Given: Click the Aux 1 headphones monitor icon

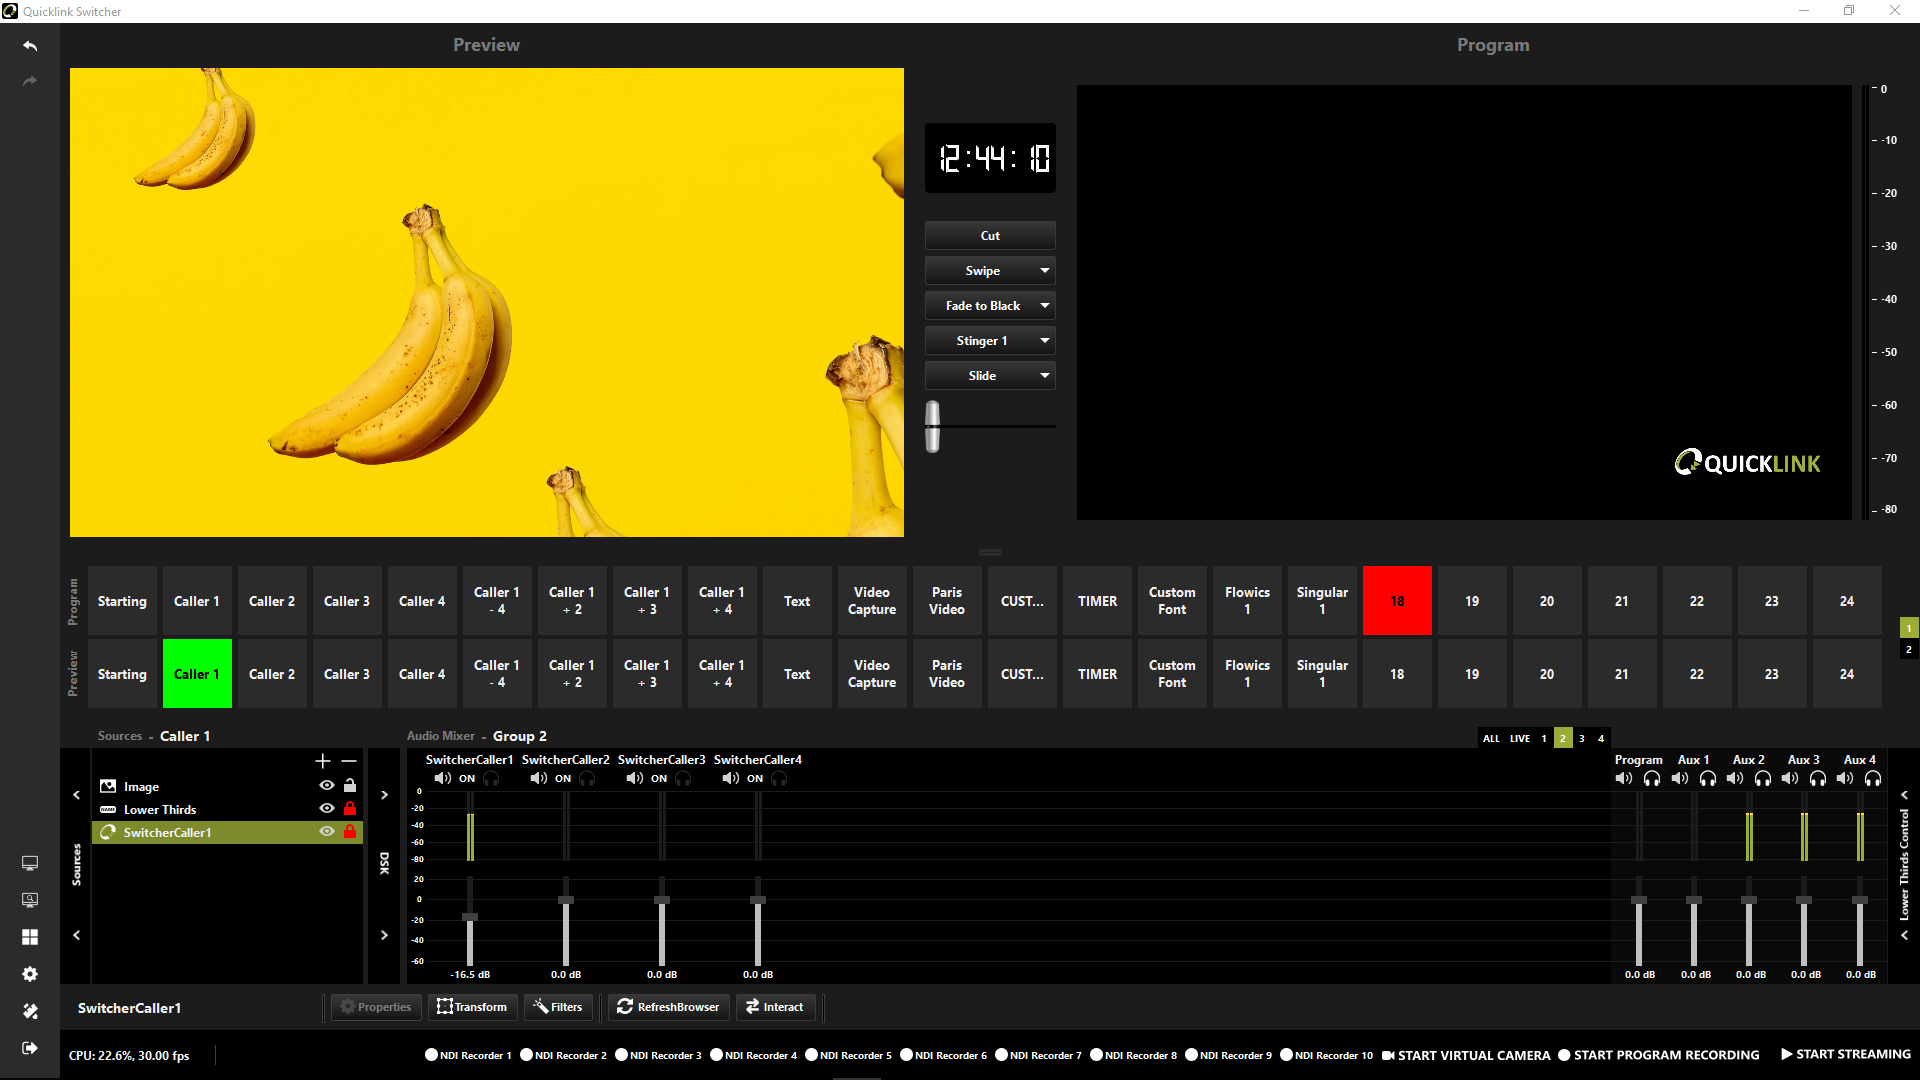Looking at the screenshot, I should 1708,778.
